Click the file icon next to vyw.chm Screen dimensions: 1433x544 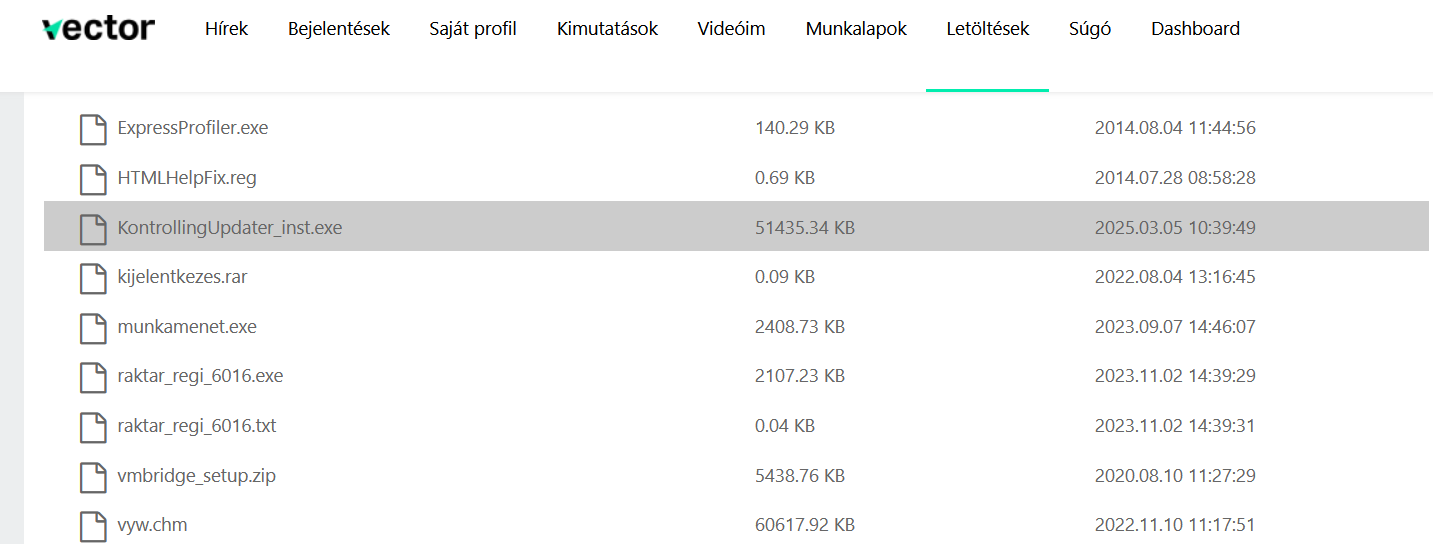(x=93, y=525)
